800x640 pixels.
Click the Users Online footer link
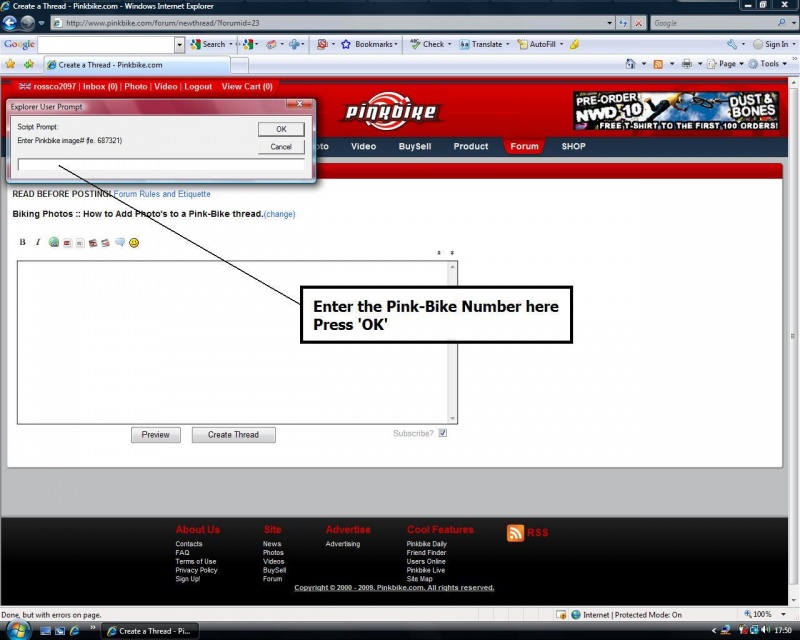(426, 561)
